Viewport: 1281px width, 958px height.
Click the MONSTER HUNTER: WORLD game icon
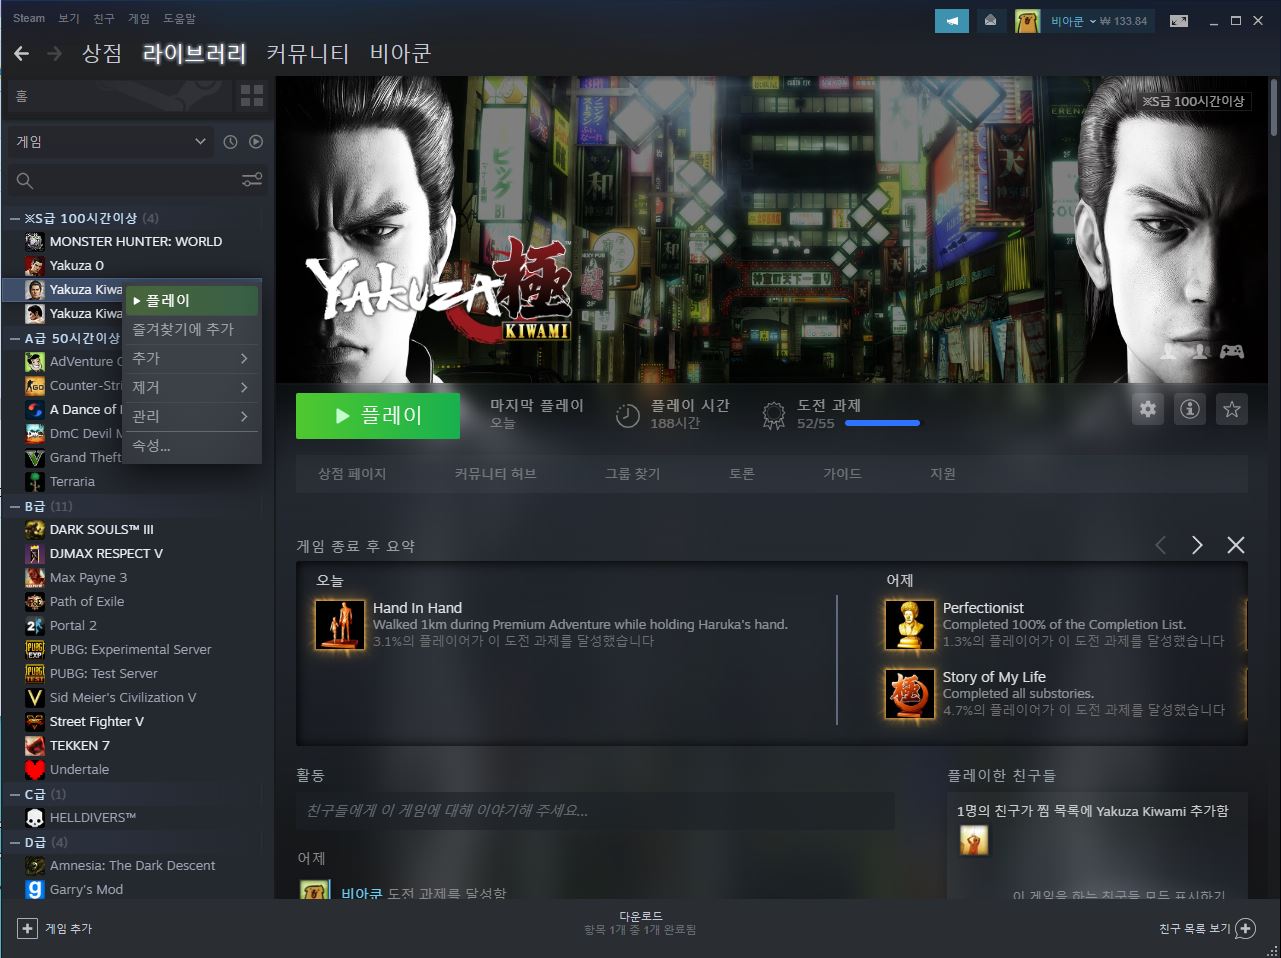point(35,241)
